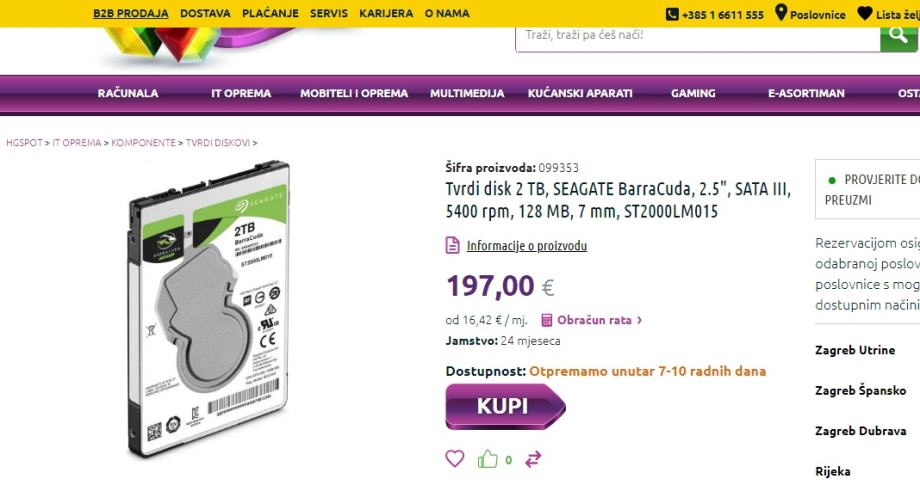Click the green search magnifier icon

pyautogui.click(x=898, y=36)
